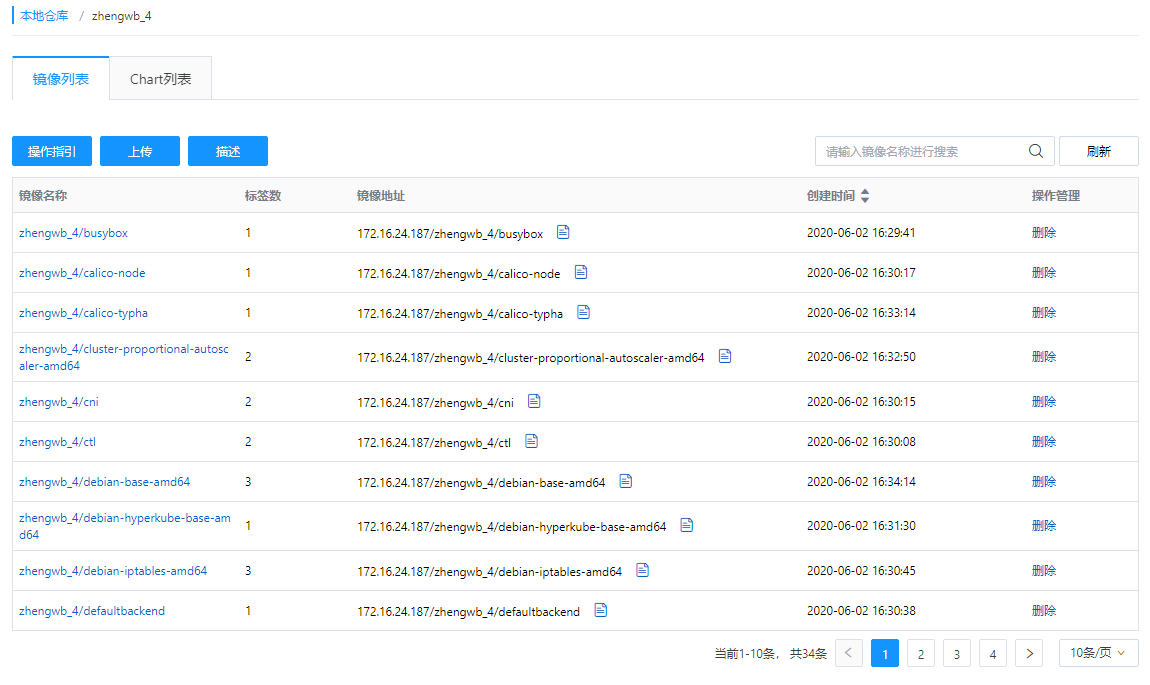Select the 镜像列表 tab

pos(60,77)
